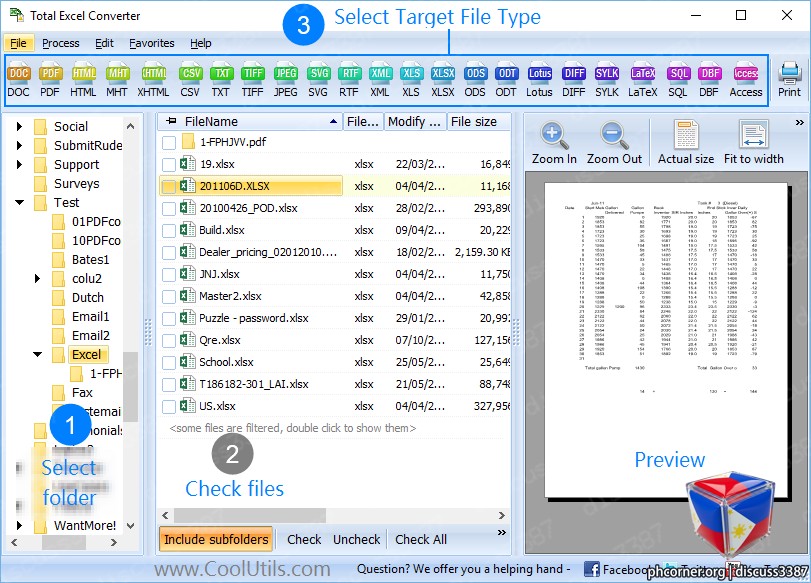
Task: Pick LaTeX output format
Action: point(643,81)
